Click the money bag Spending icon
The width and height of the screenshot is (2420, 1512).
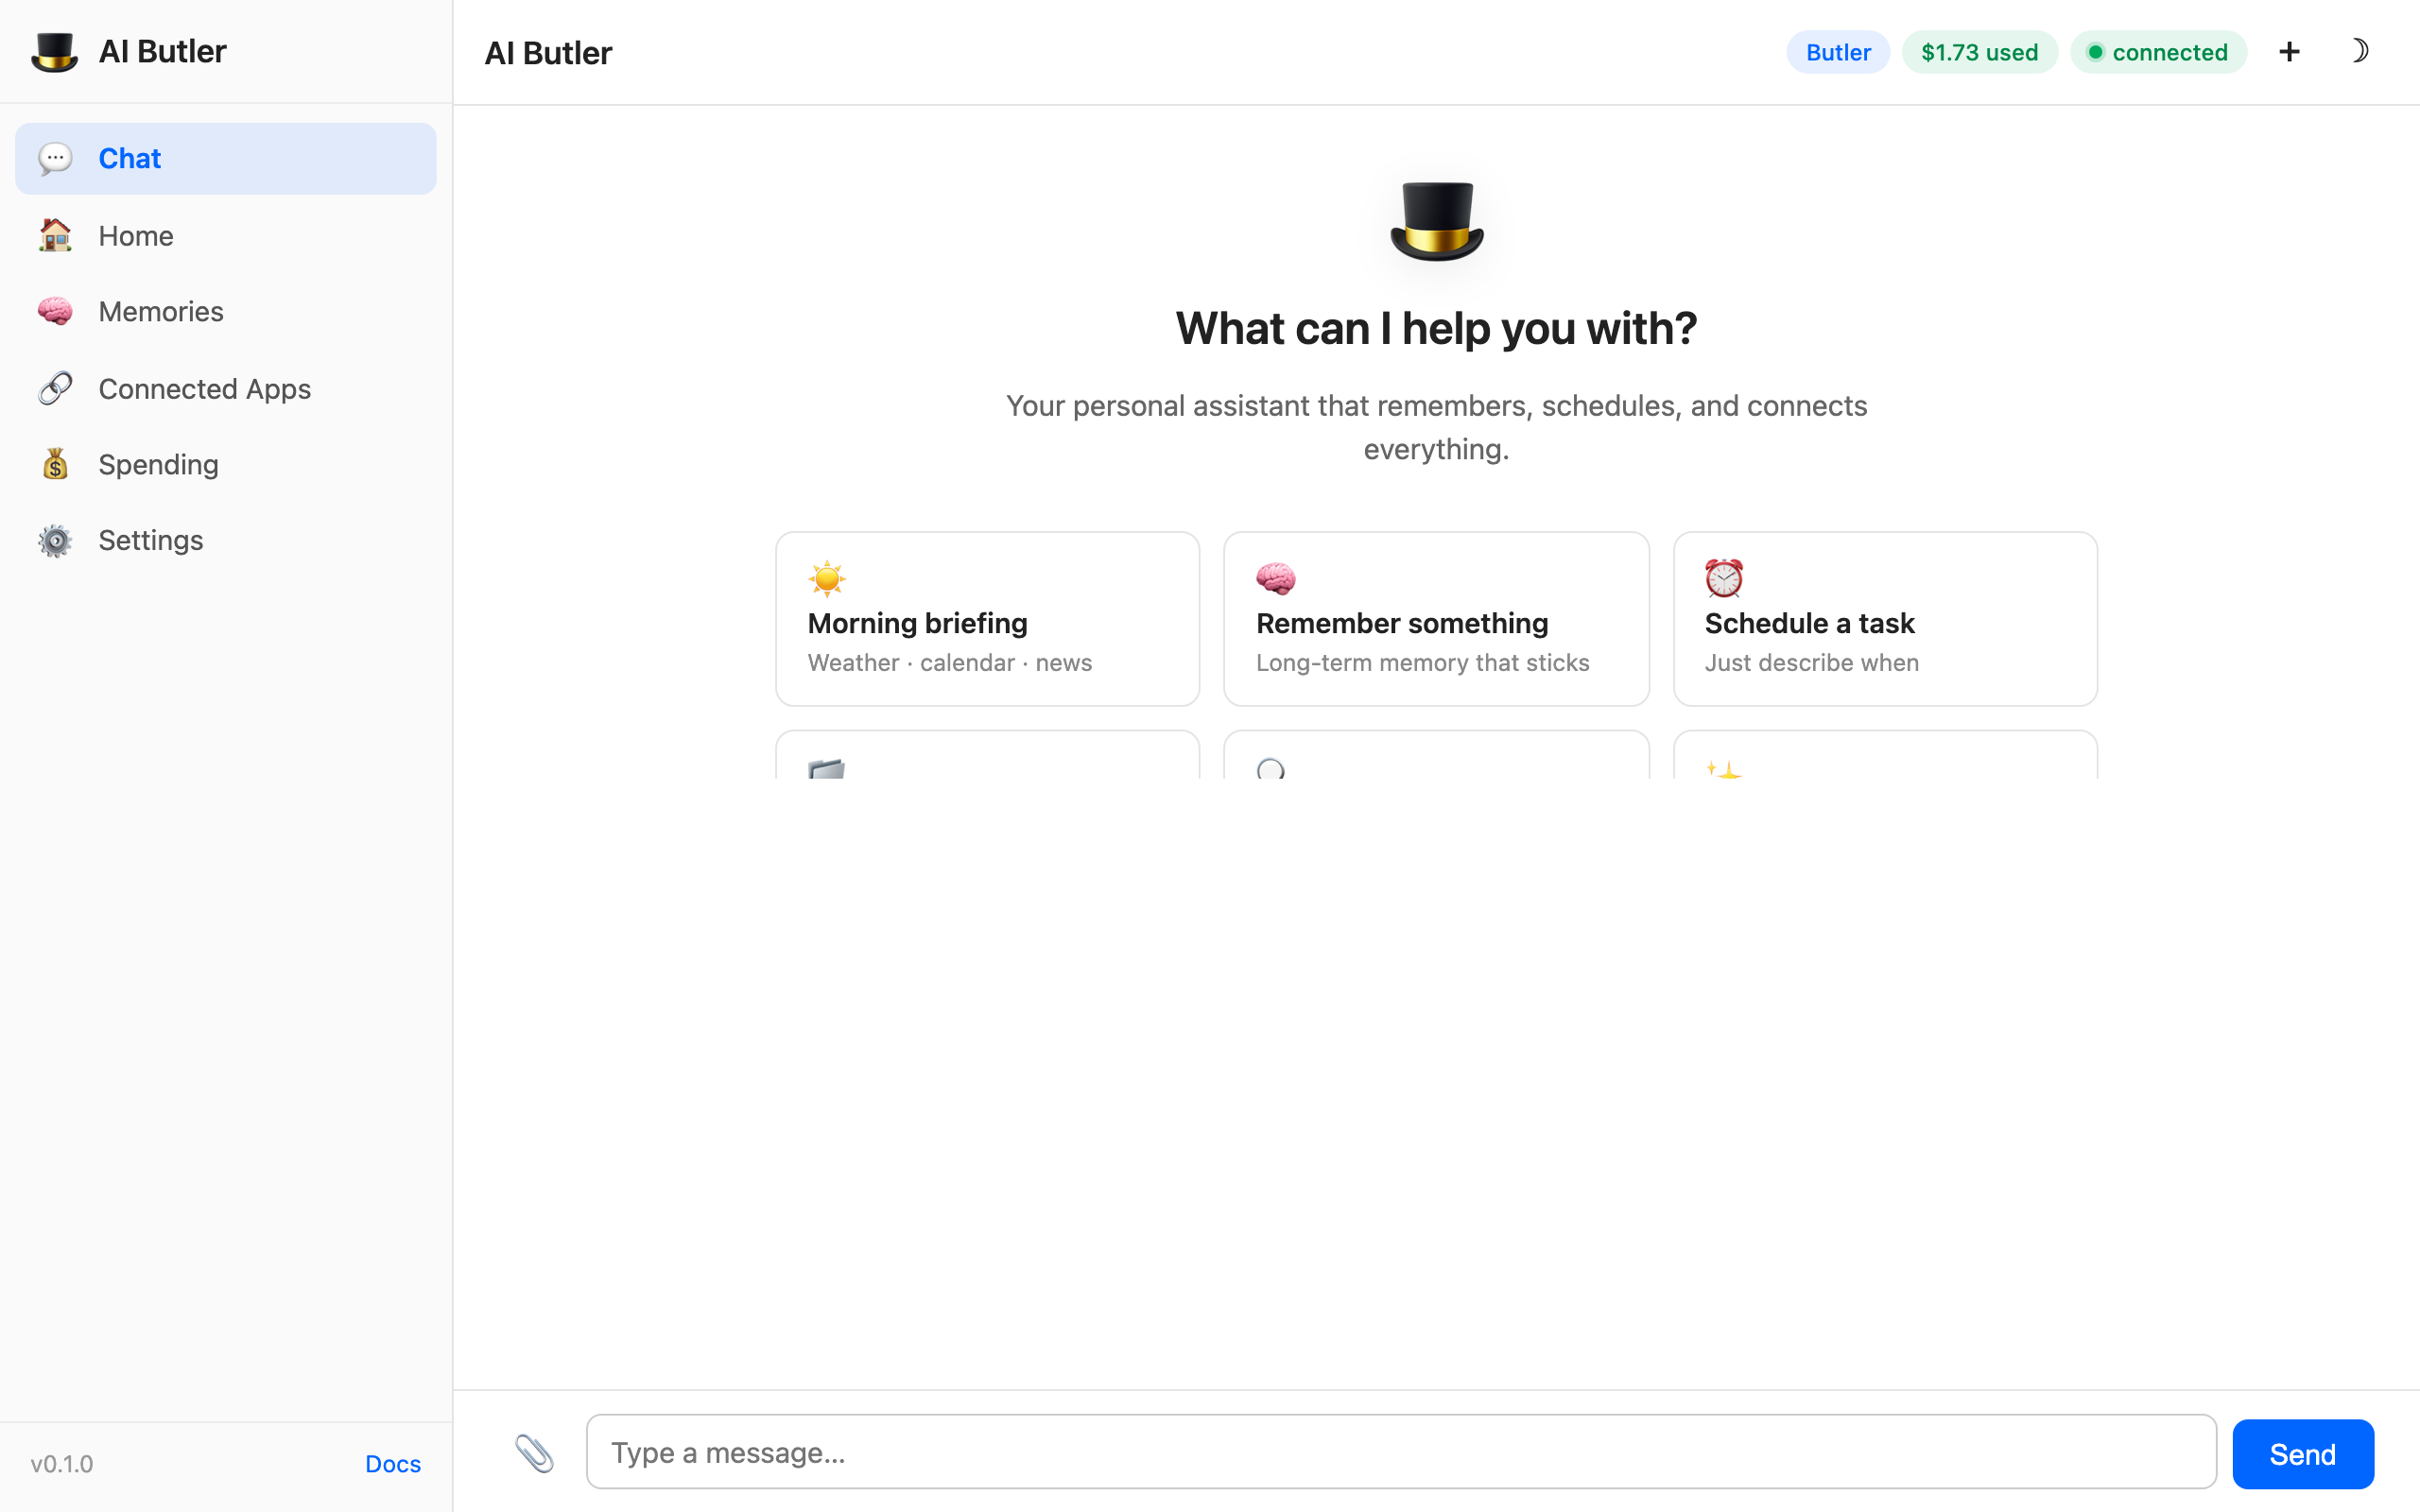click(x=55, y=465)
